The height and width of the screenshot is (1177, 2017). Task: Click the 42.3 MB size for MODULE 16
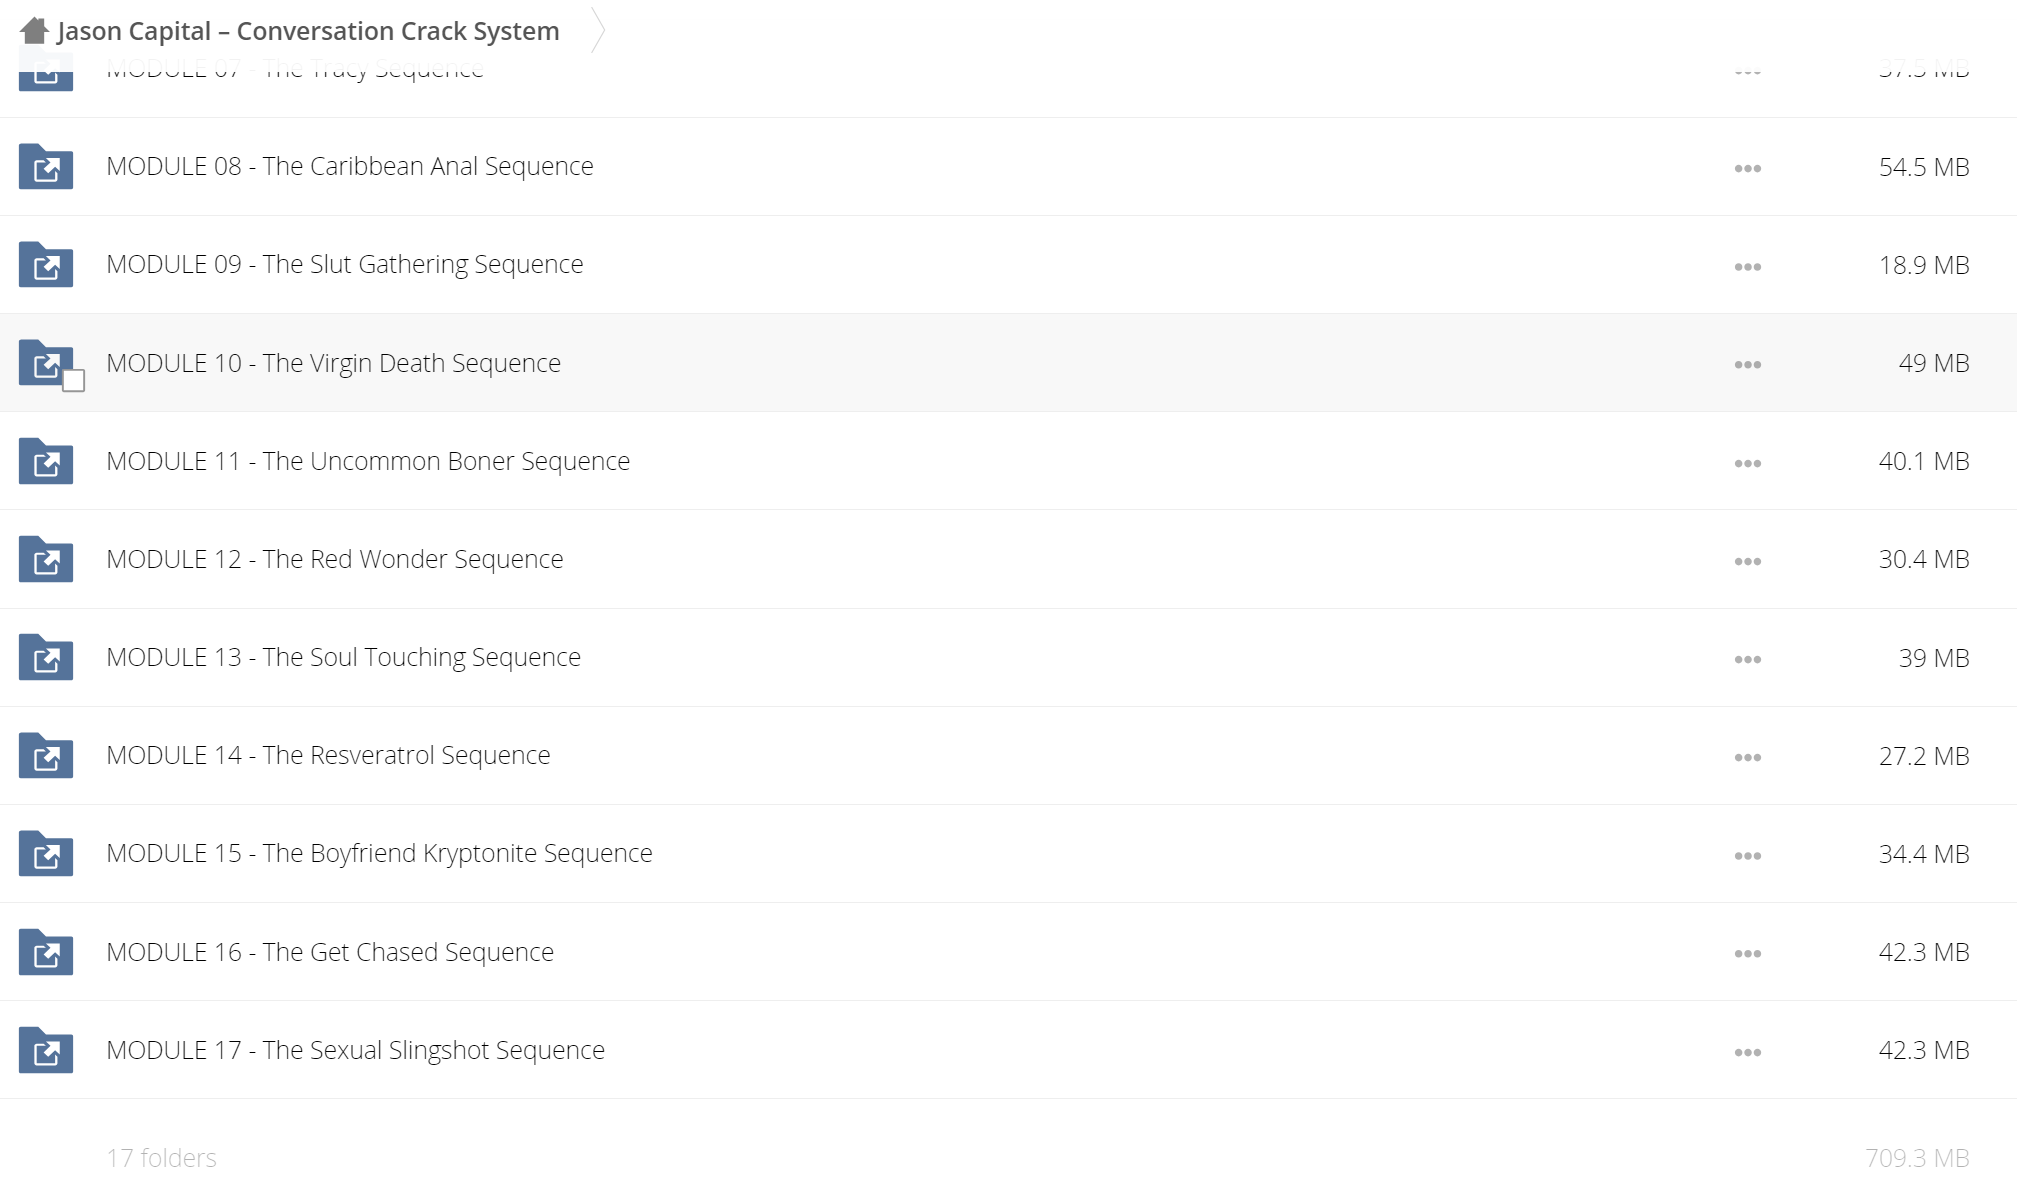tap(1923, 952)
